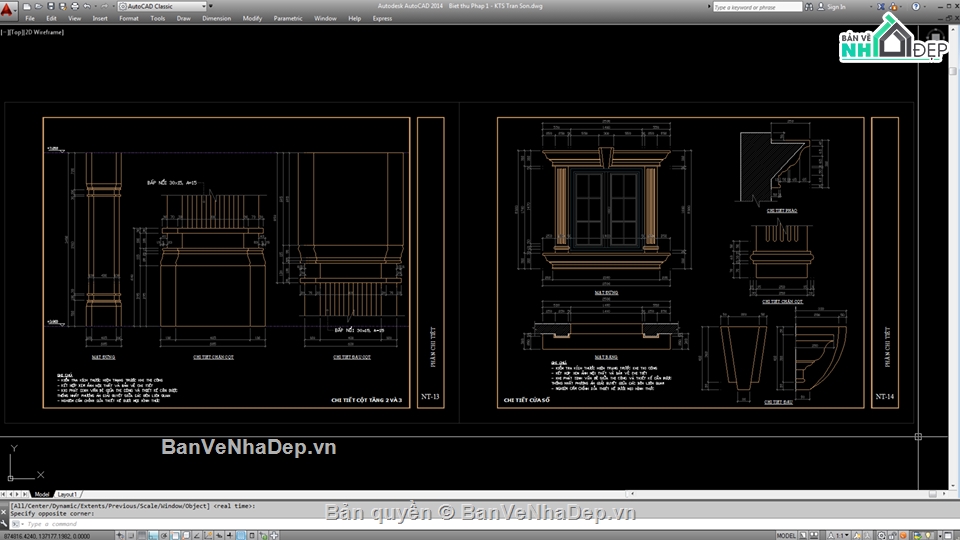Click the Save icon in quick access toolbar
The height and width of the screenshot is (540, 960).
tap(51, 6)
